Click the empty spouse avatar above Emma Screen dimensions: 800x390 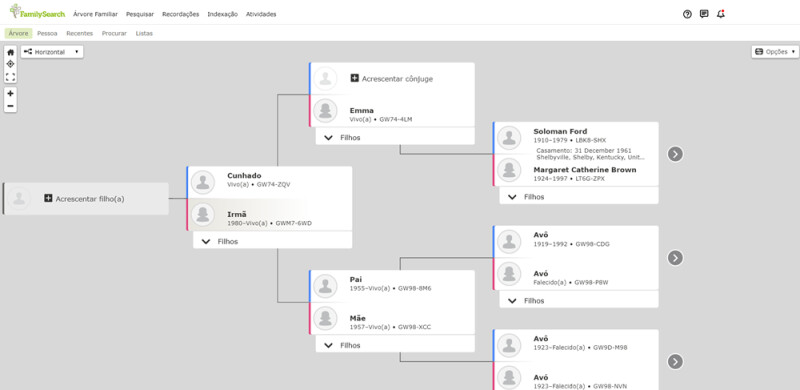[x=325, y=79]
